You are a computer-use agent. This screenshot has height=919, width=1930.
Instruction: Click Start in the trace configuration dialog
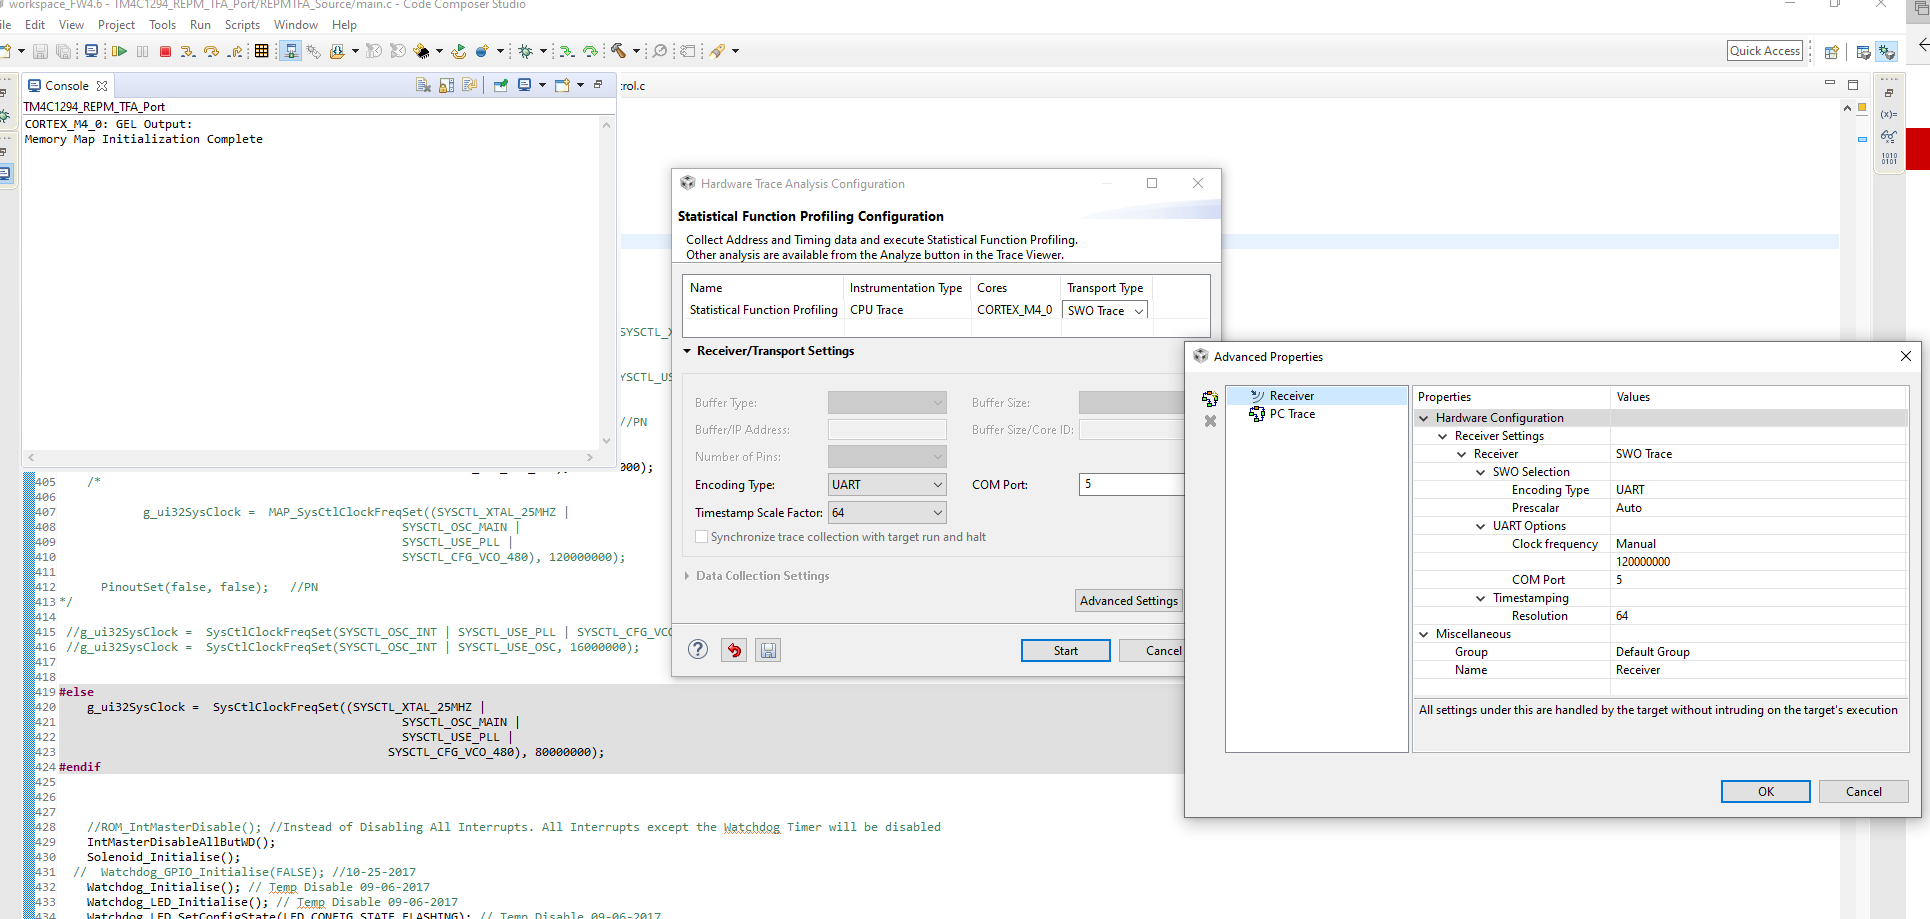pyautogui.click(x=1066, y=651)
